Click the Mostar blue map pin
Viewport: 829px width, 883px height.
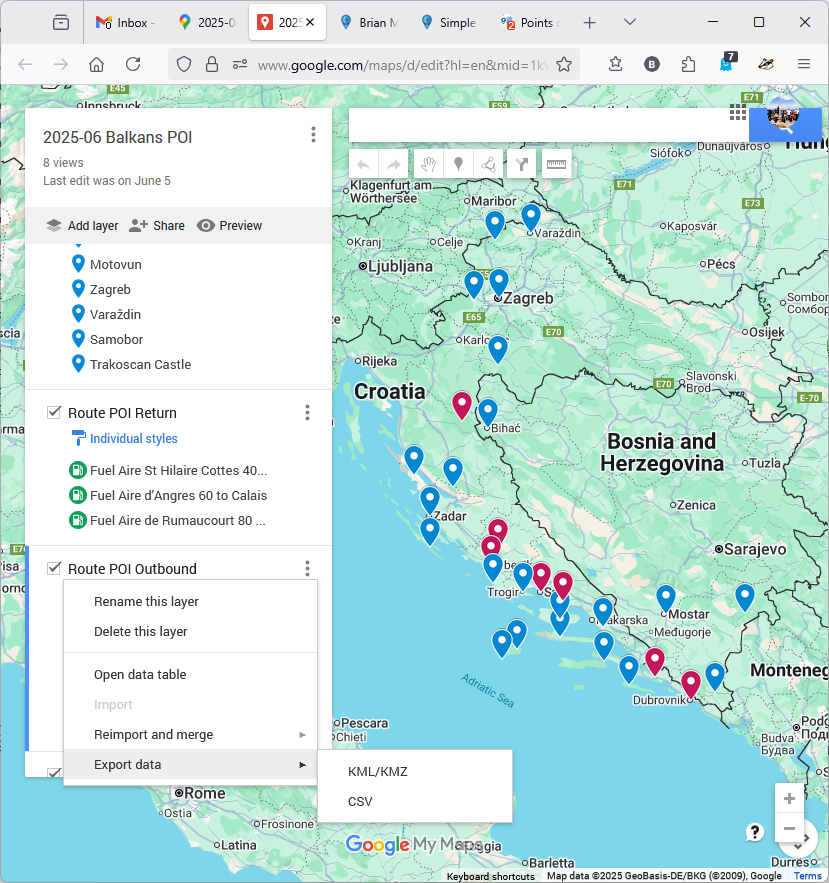666,598
